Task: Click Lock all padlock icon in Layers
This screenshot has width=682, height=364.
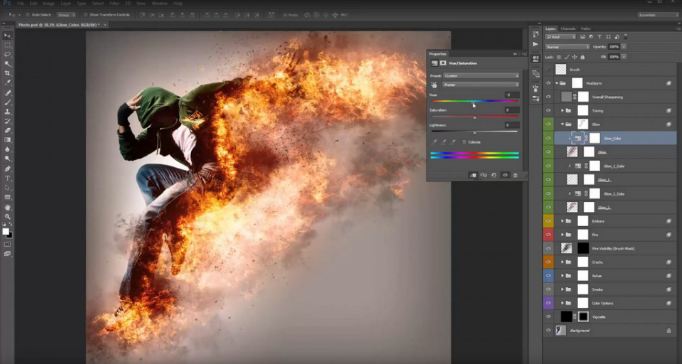Action: (583, 57)
